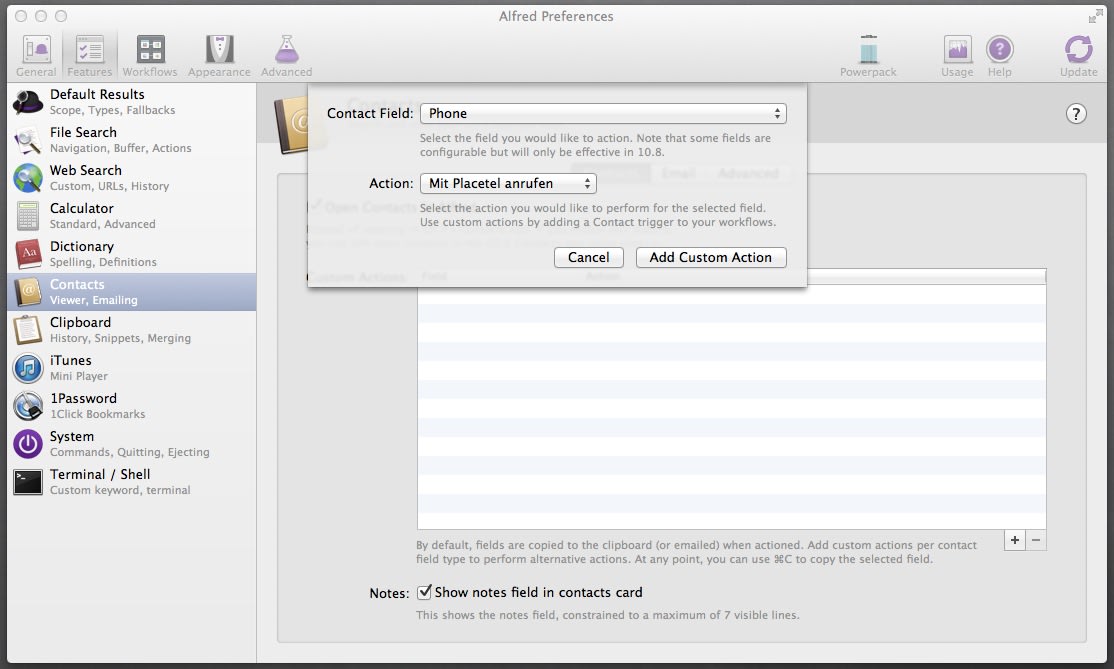Click the Dictionary book icon

28,254
